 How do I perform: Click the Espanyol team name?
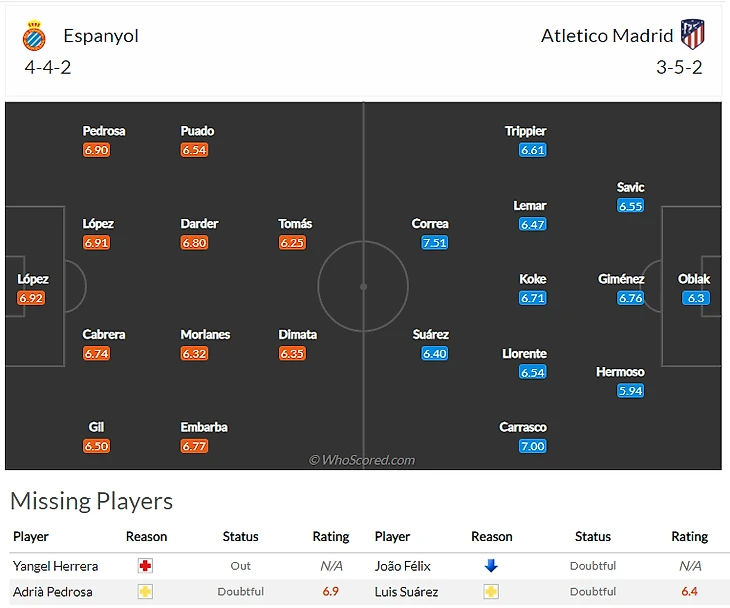click(101, 36)
